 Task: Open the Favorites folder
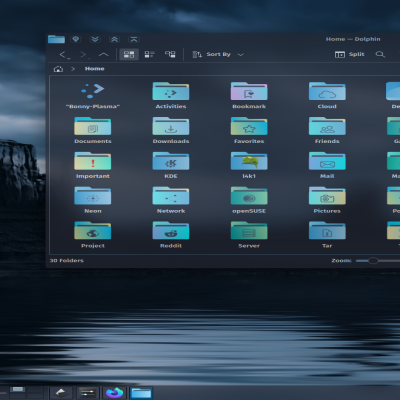click(x=249, y=126)
